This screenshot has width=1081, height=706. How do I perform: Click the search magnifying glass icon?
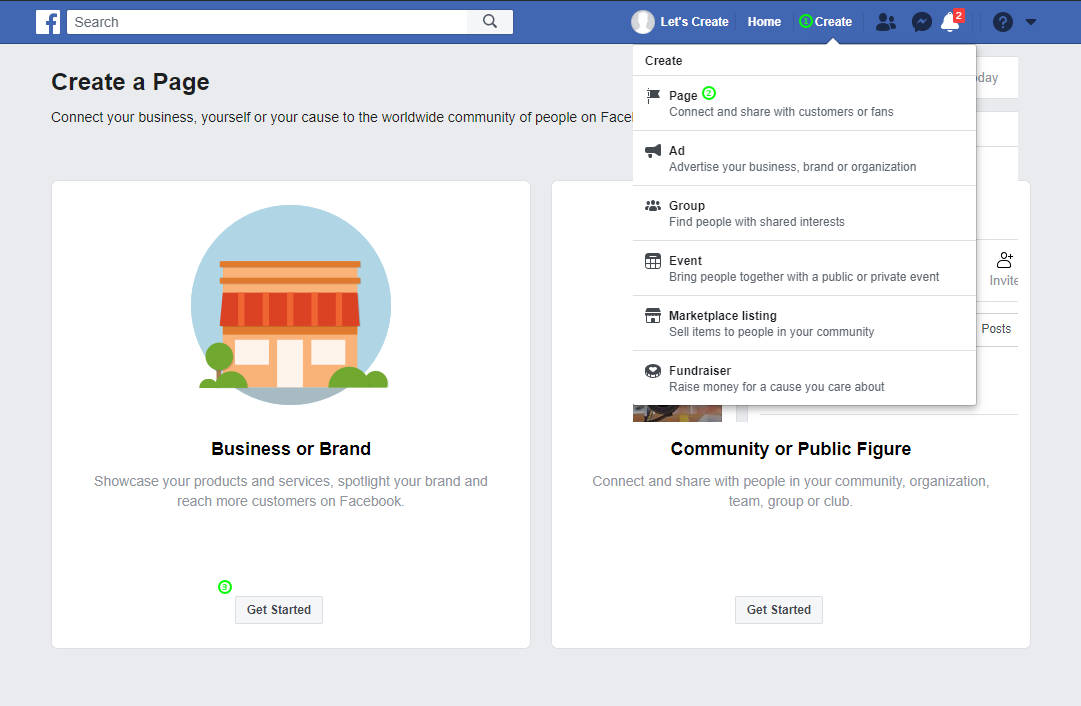tap(490, 21)
